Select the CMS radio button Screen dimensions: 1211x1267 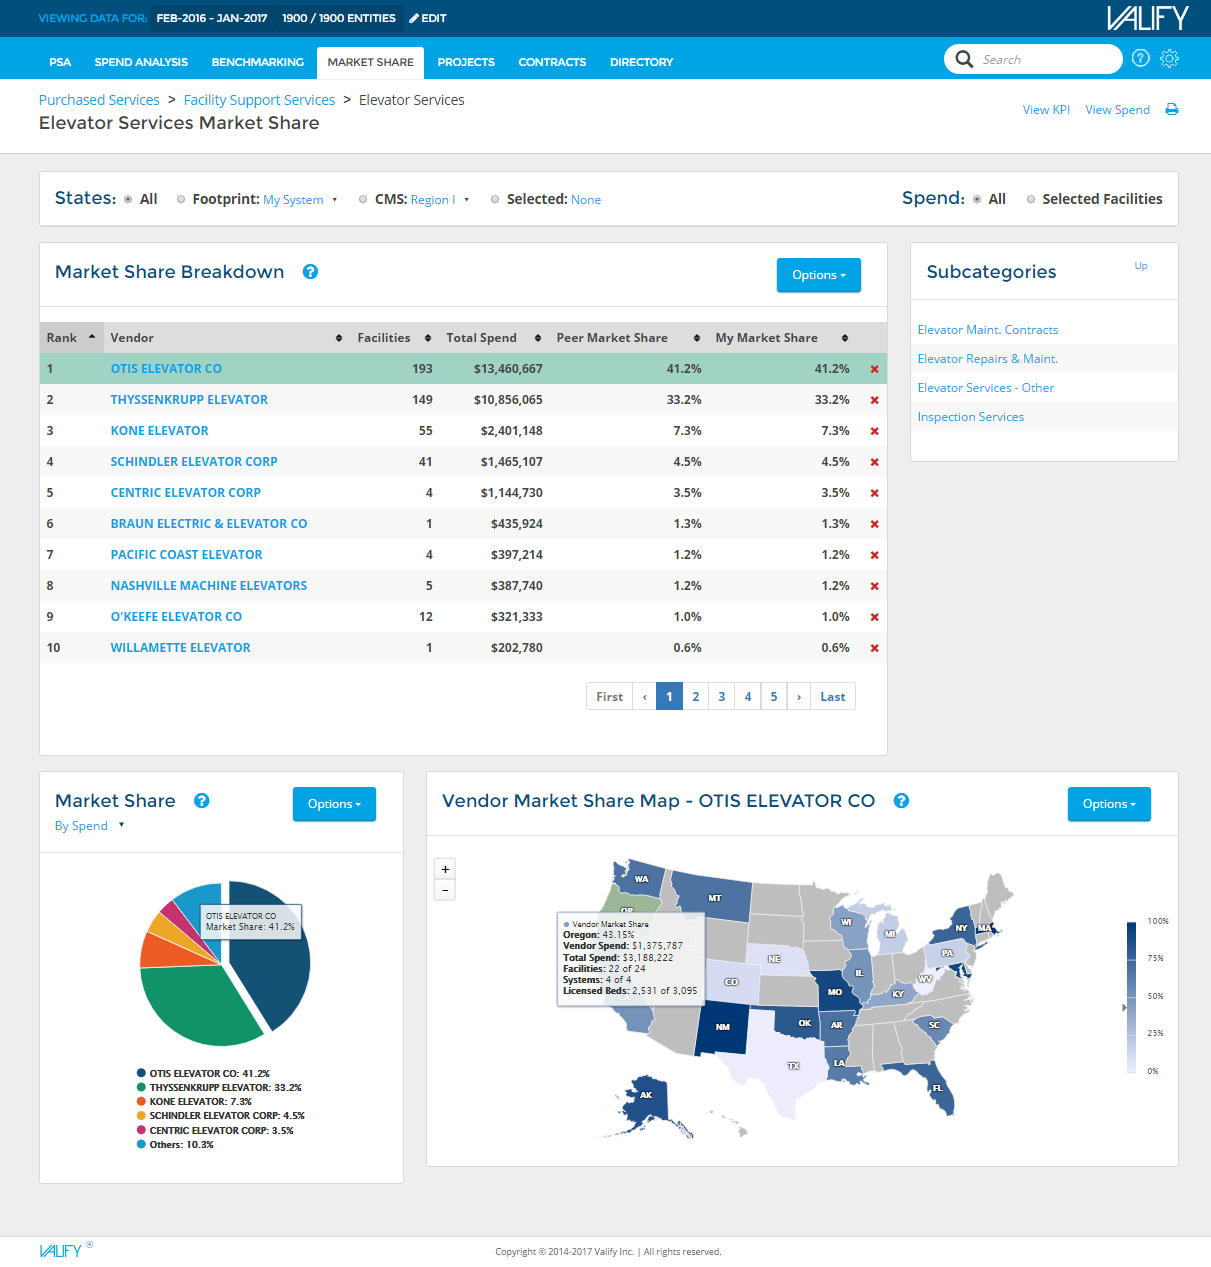[363, 199]
